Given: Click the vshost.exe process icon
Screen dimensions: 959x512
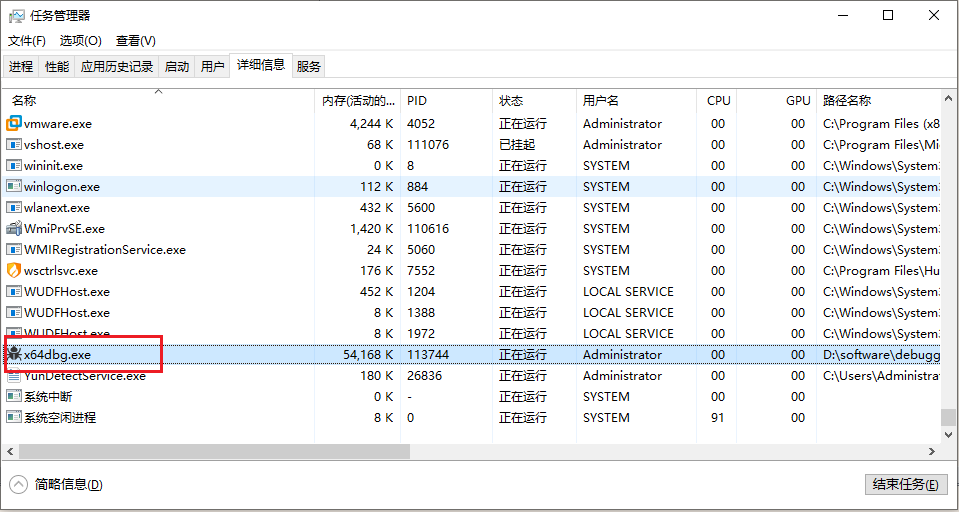Looking at the screenshot, I should point(14,145).
